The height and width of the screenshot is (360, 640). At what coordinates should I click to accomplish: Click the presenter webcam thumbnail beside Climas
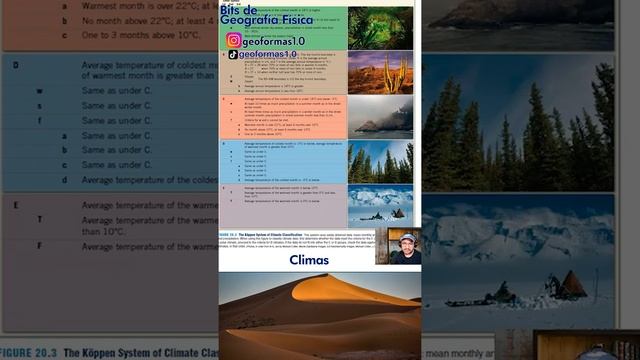point(398,246)
